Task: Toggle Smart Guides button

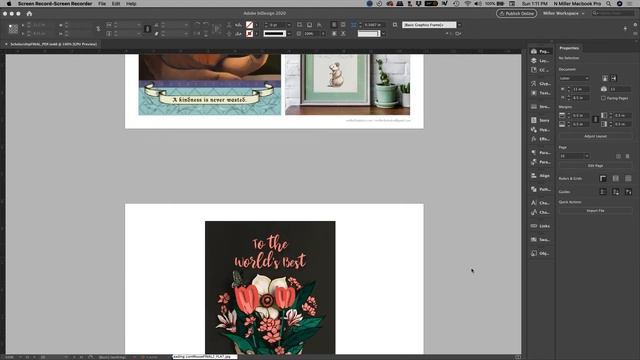Action: [x=628, y=191]
